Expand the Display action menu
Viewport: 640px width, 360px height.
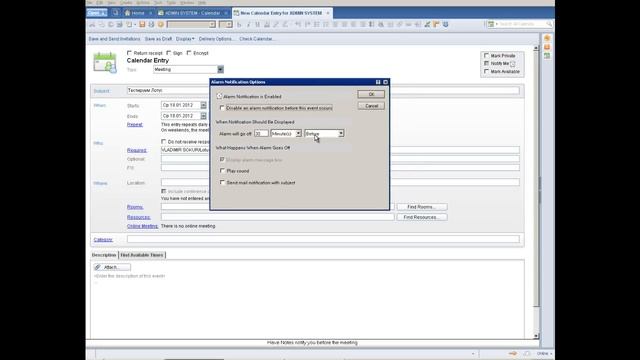click(x=185, y=39)
